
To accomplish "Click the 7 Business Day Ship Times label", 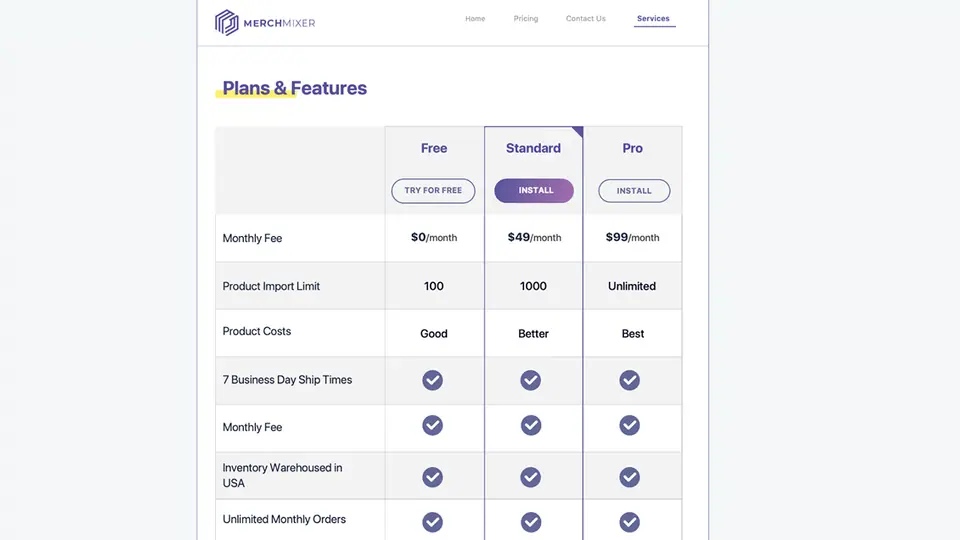I will 287,380.
